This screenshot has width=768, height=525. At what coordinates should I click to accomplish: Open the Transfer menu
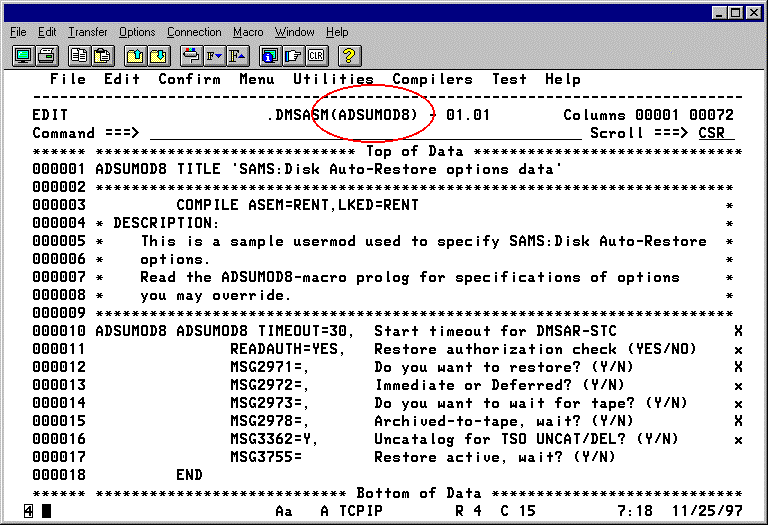(x=87, y=32)
